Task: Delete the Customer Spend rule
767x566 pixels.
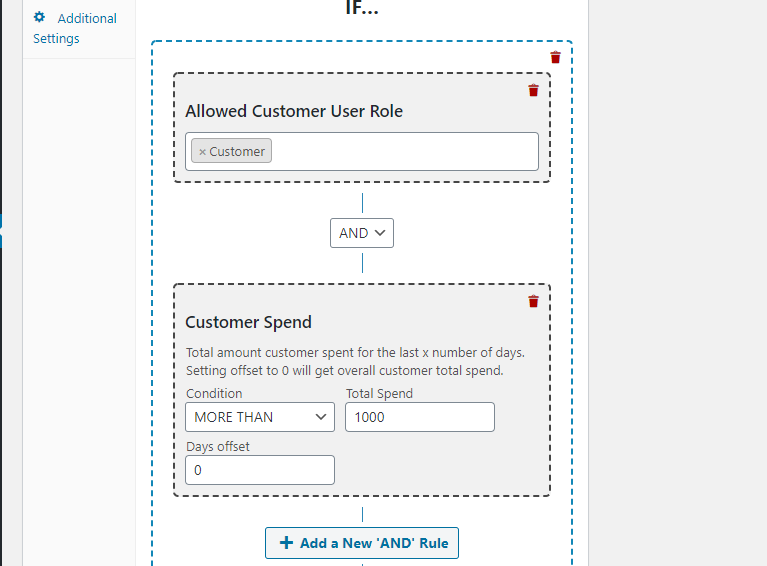Action: 534,301
